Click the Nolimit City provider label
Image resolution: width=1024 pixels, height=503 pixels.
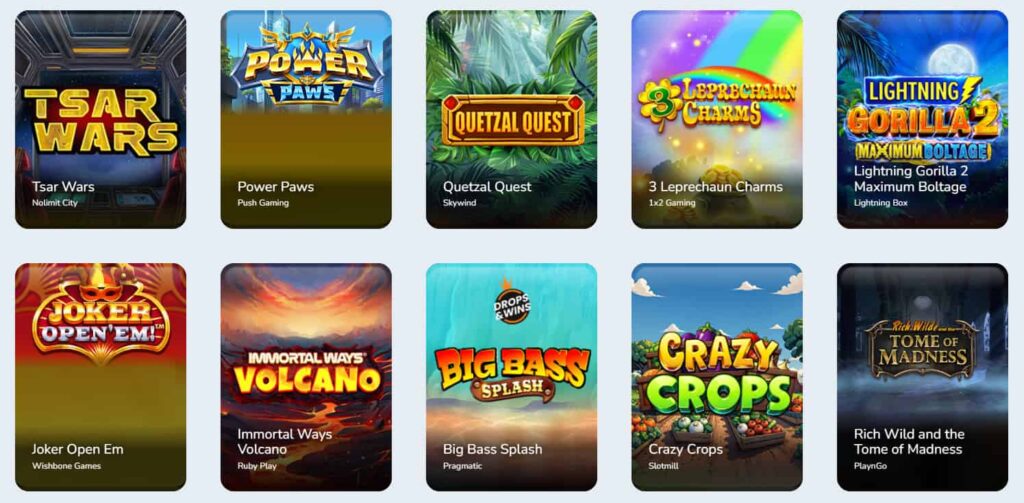(x=55, y=203)
